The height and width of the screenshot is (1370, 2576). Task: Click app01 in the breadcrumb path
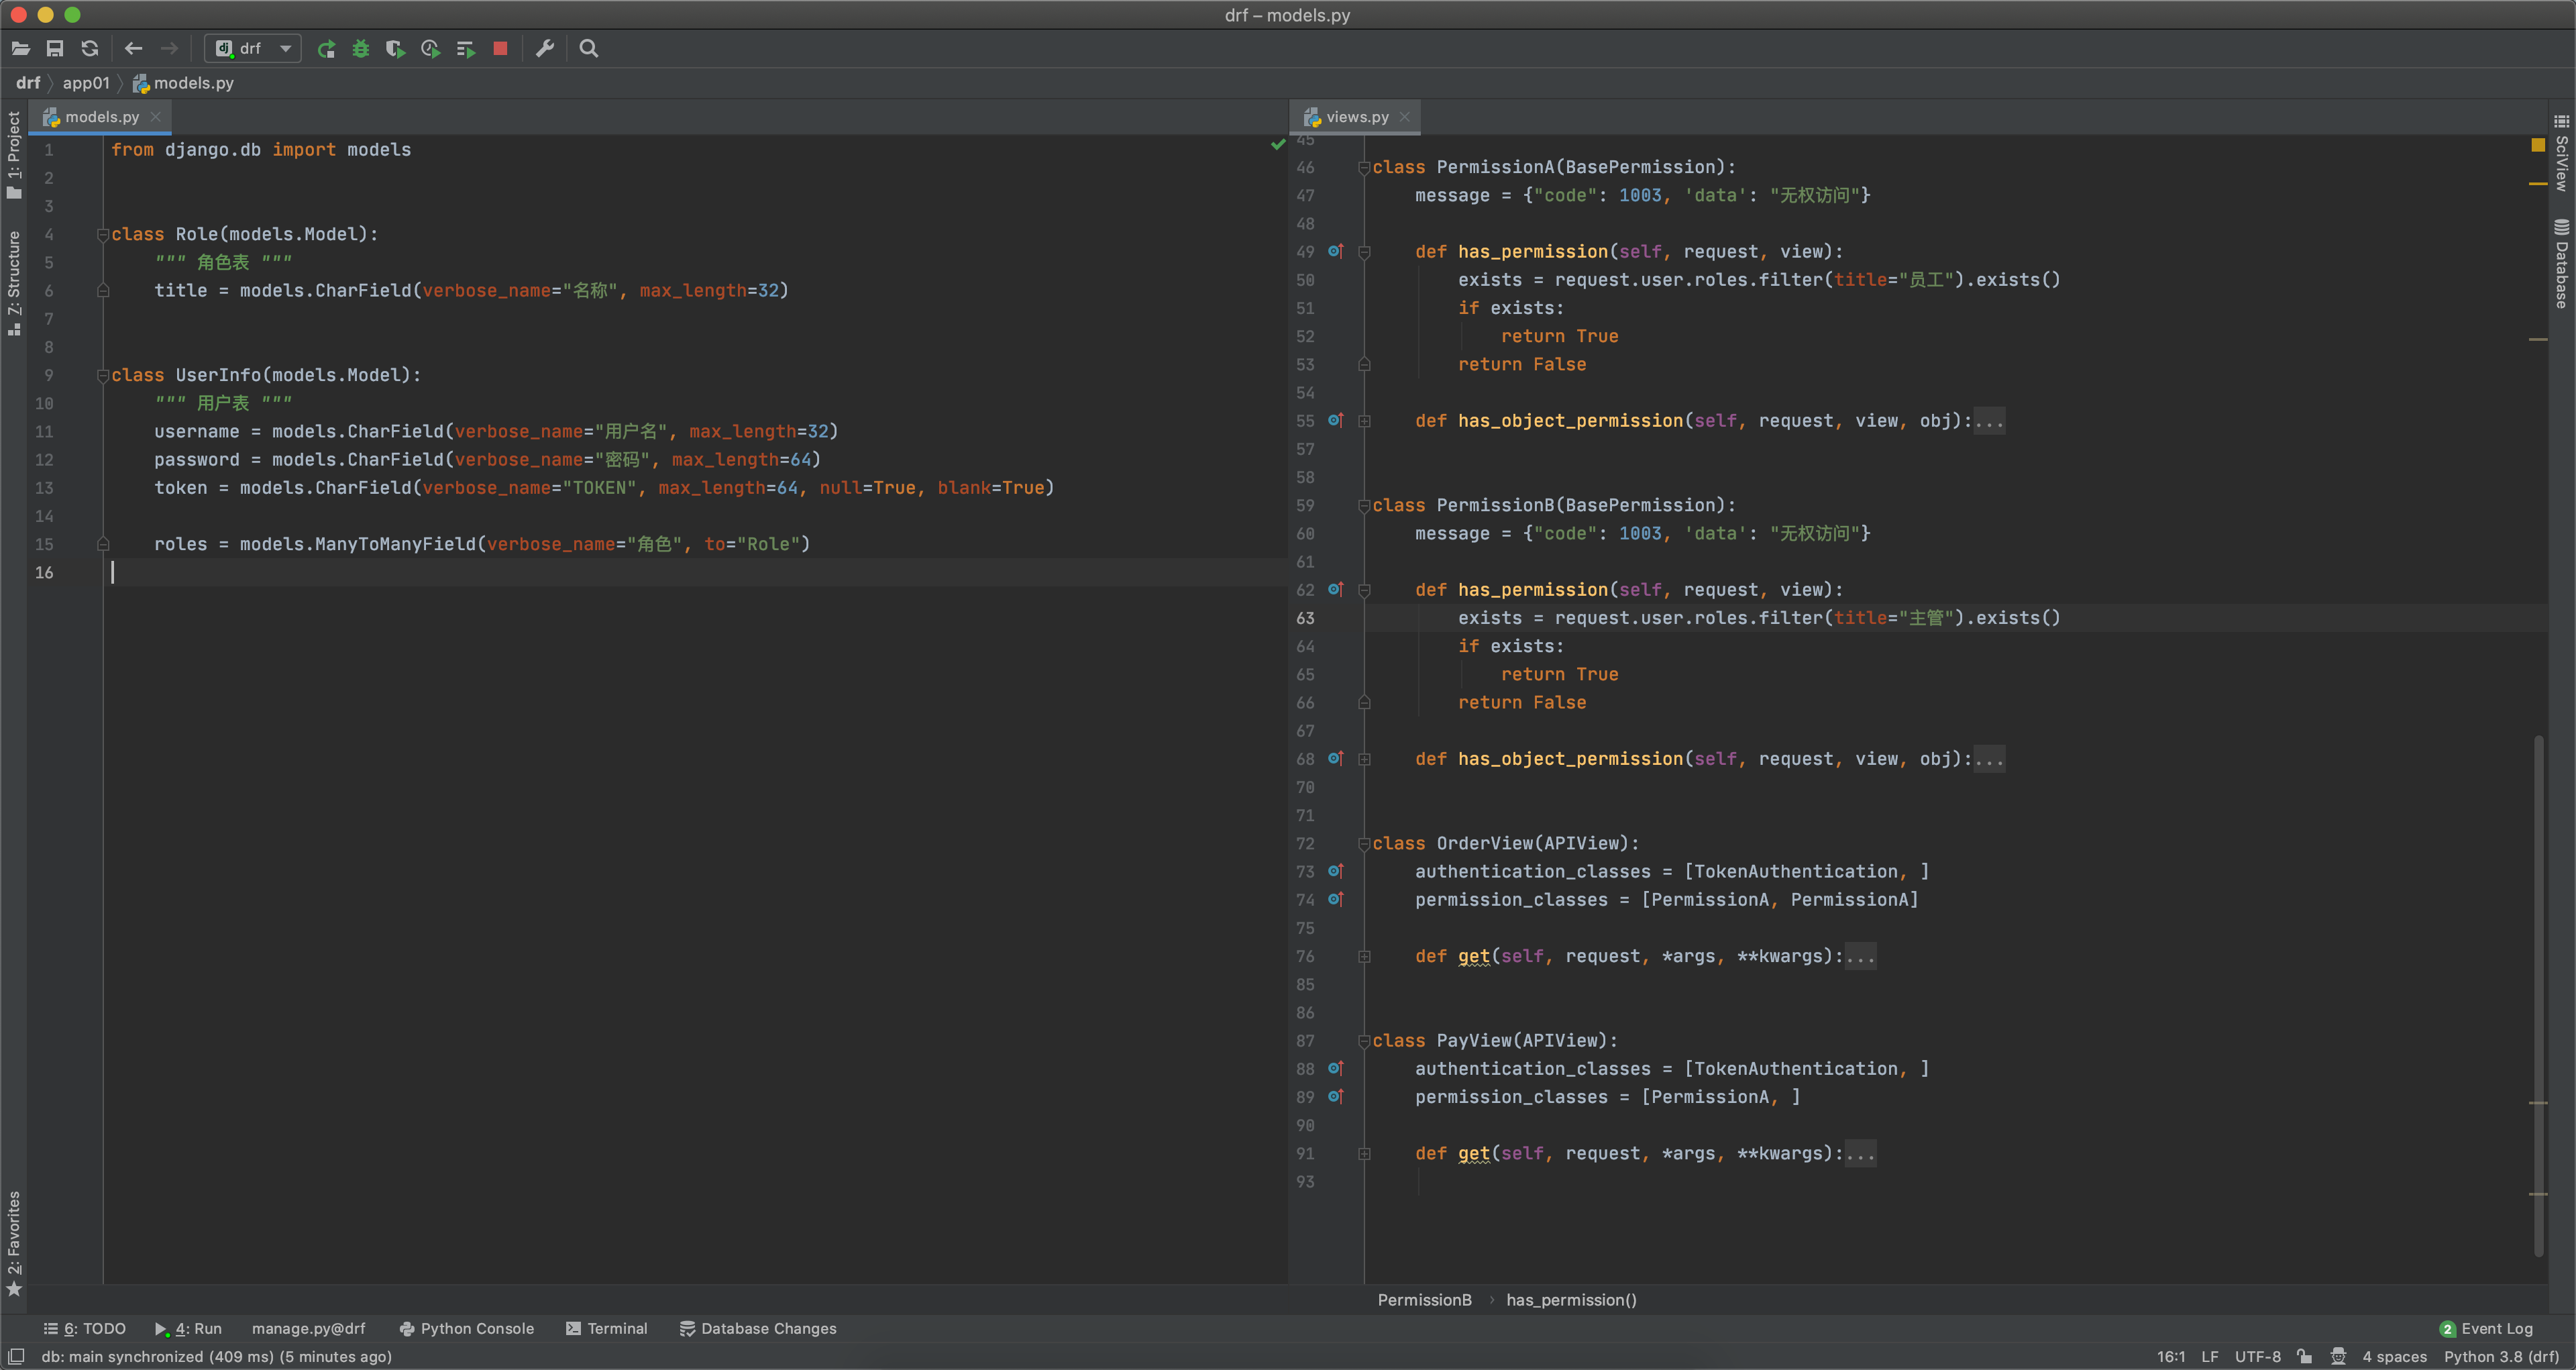click(x=86, y=83)
